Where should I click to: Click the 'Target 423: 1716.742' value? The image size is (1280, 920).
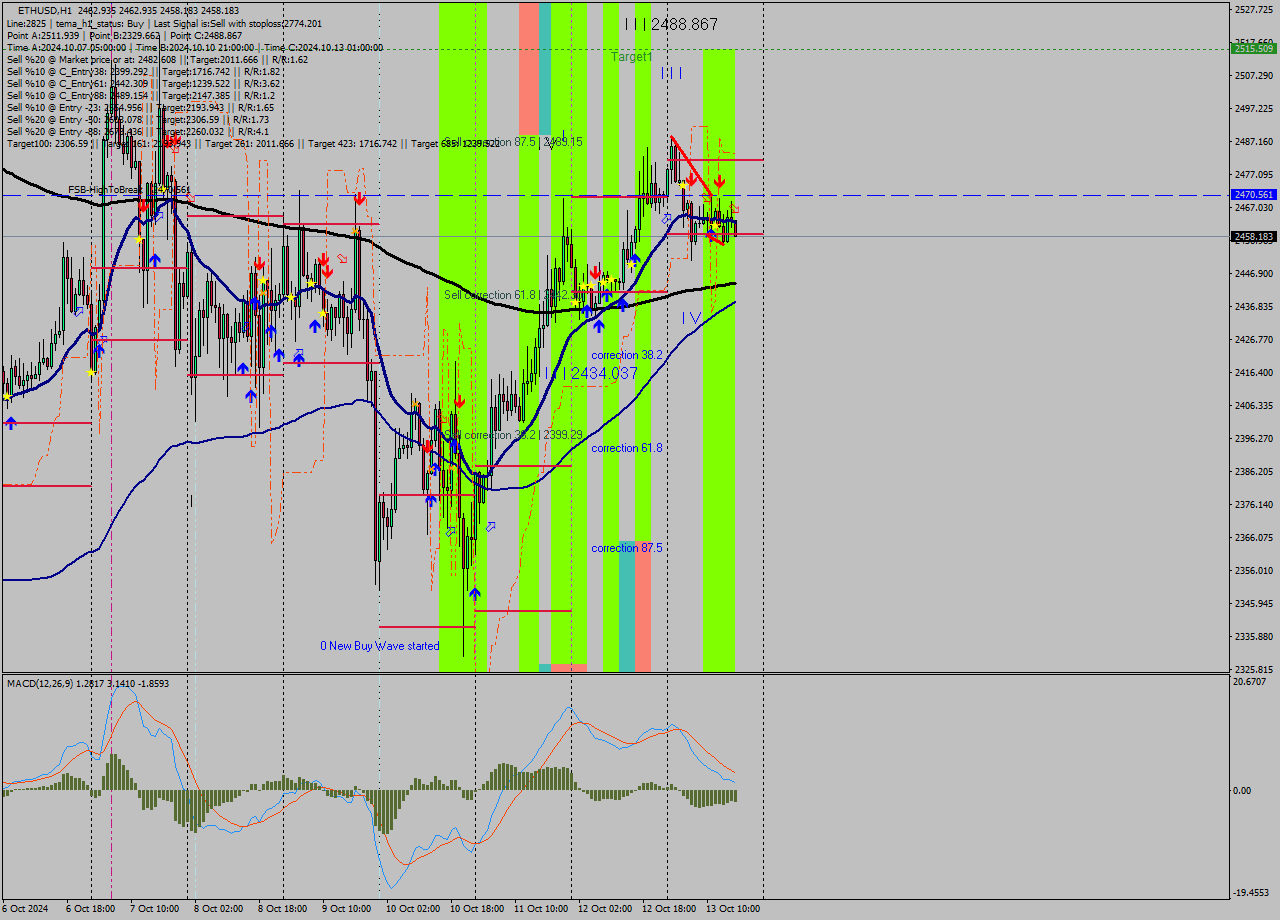coord(352,143)
